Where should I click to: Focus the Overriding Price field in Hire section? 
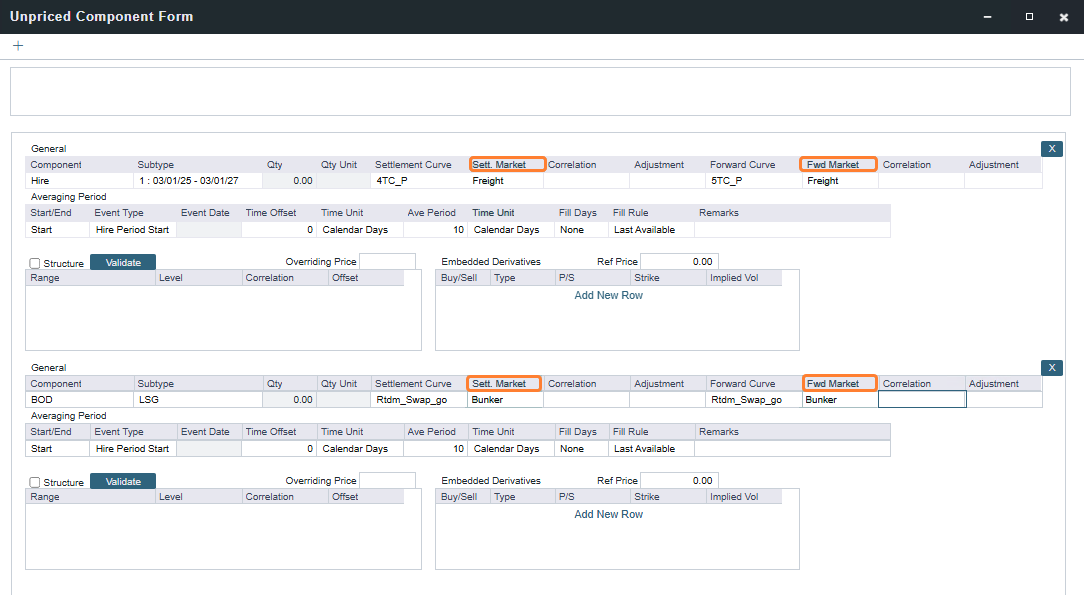coord(387,262)
